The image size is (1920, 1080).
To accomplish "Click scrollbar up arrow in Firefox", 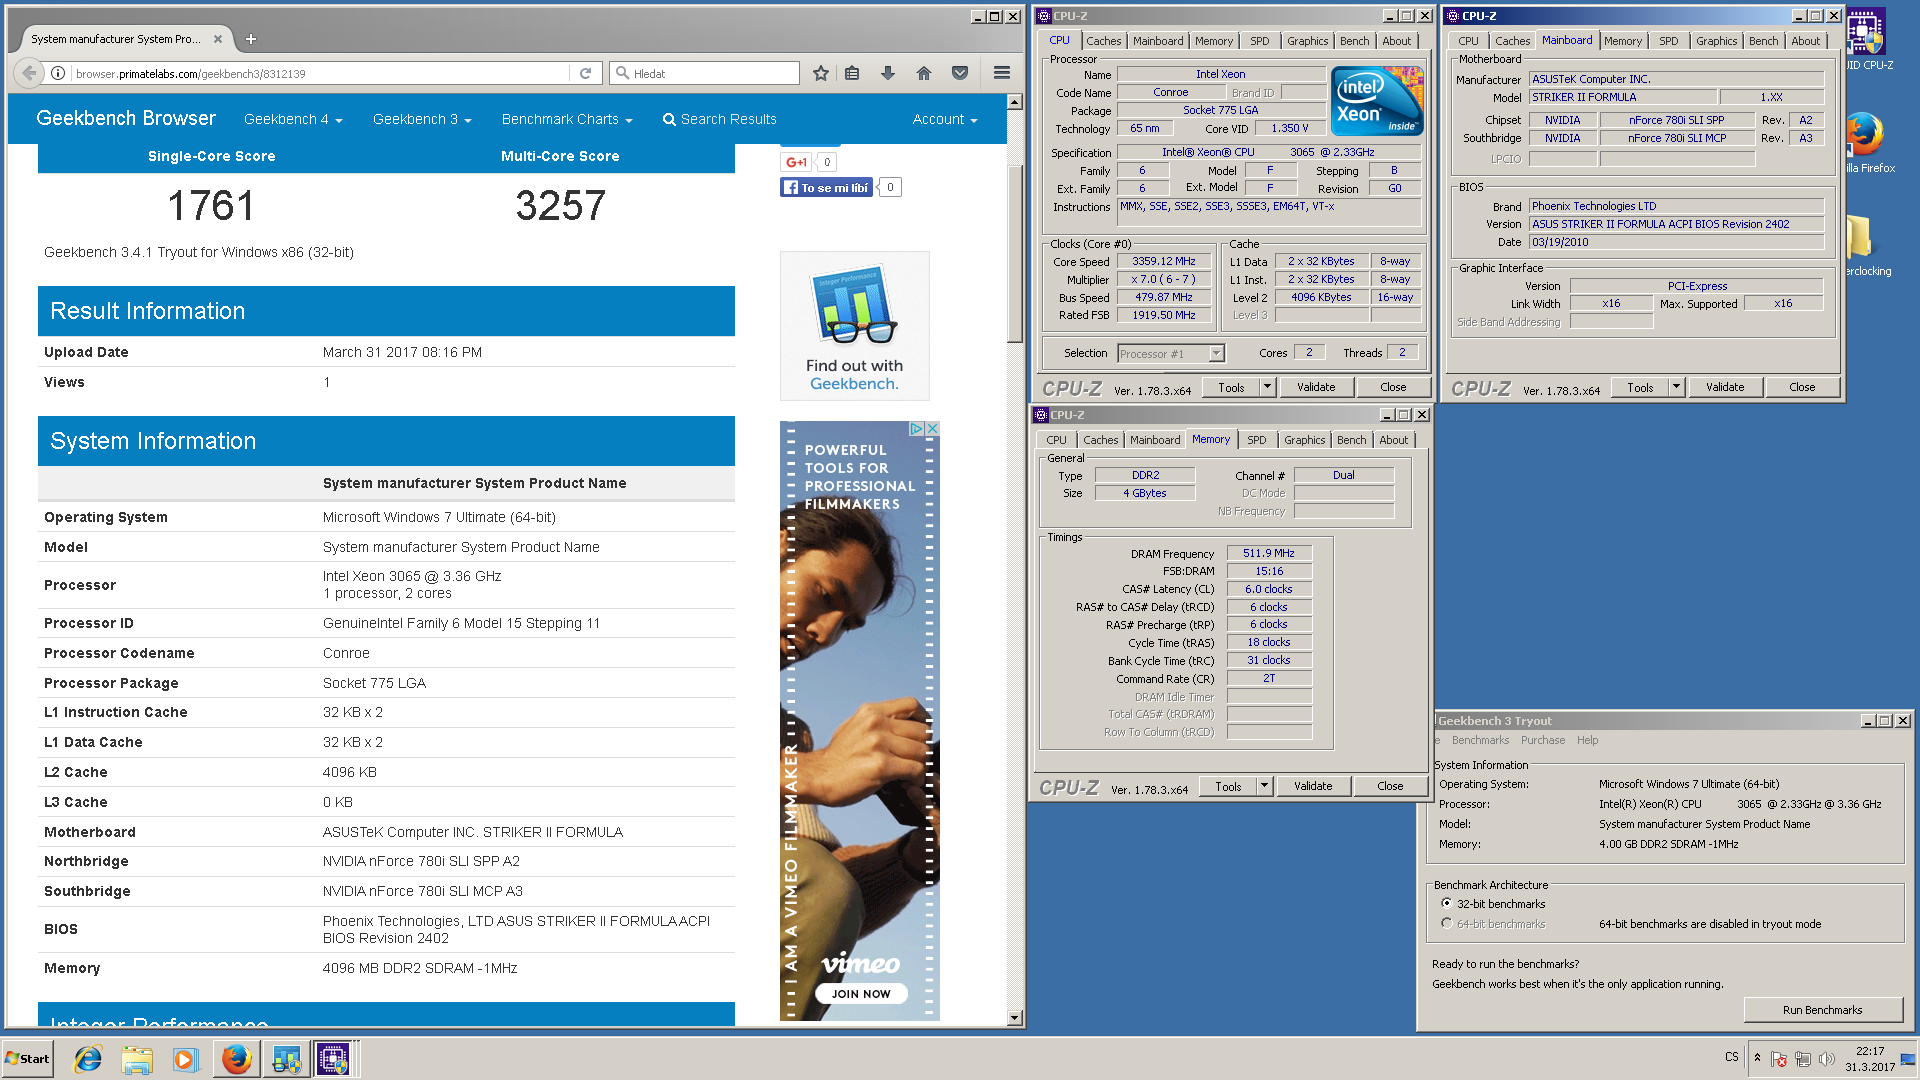I will (1014, 102).
